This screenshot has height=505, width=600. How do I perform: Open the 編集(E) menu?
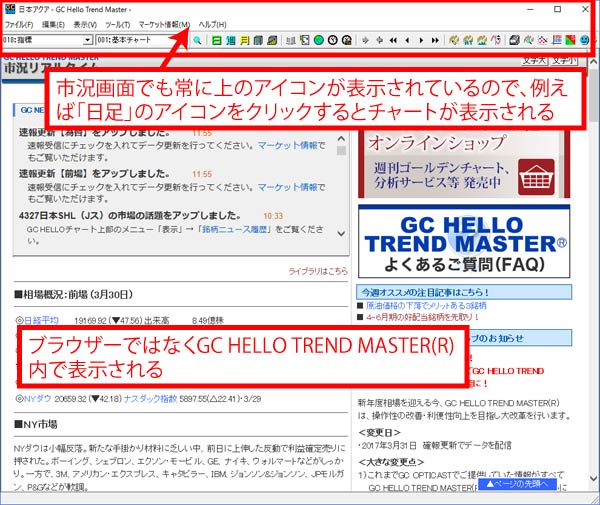[53, 25]
